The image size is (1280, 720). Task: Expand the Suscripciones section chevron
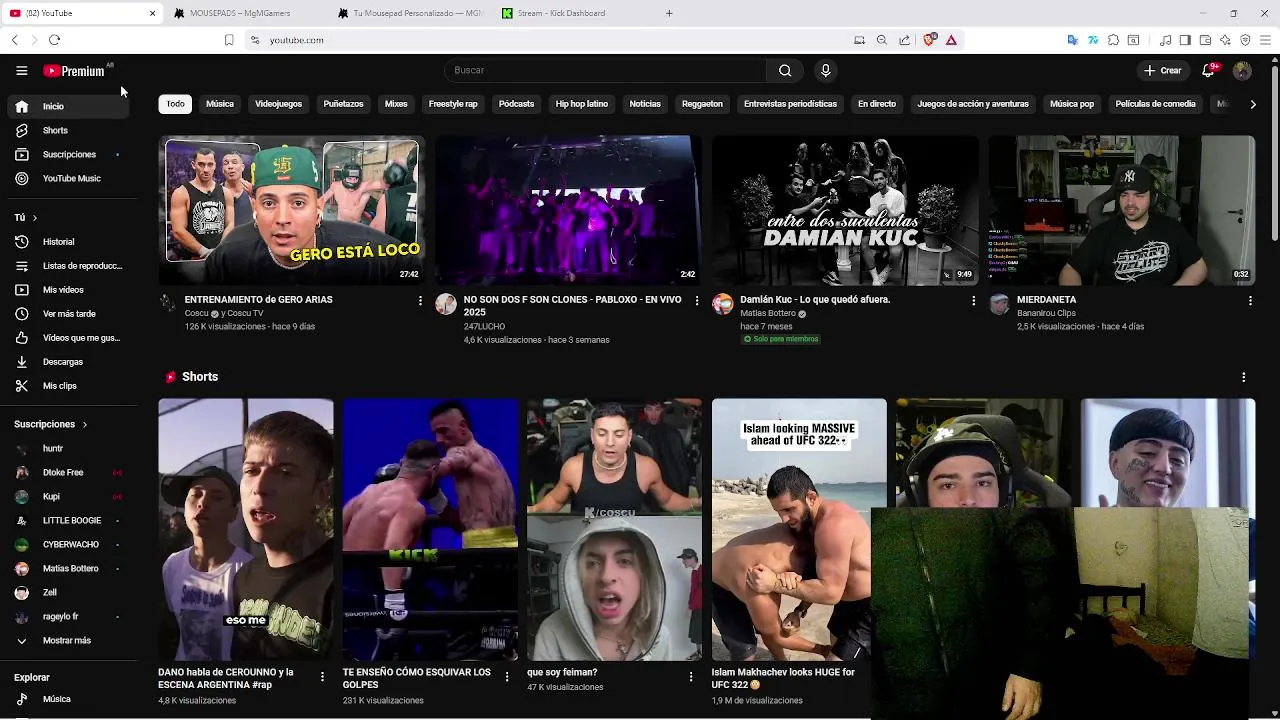point(84,425)
